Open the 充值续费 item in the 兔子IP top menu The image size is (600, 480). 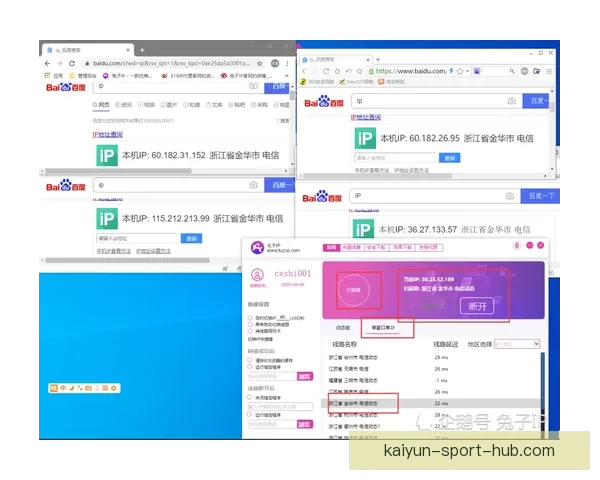tap(351, 248)
